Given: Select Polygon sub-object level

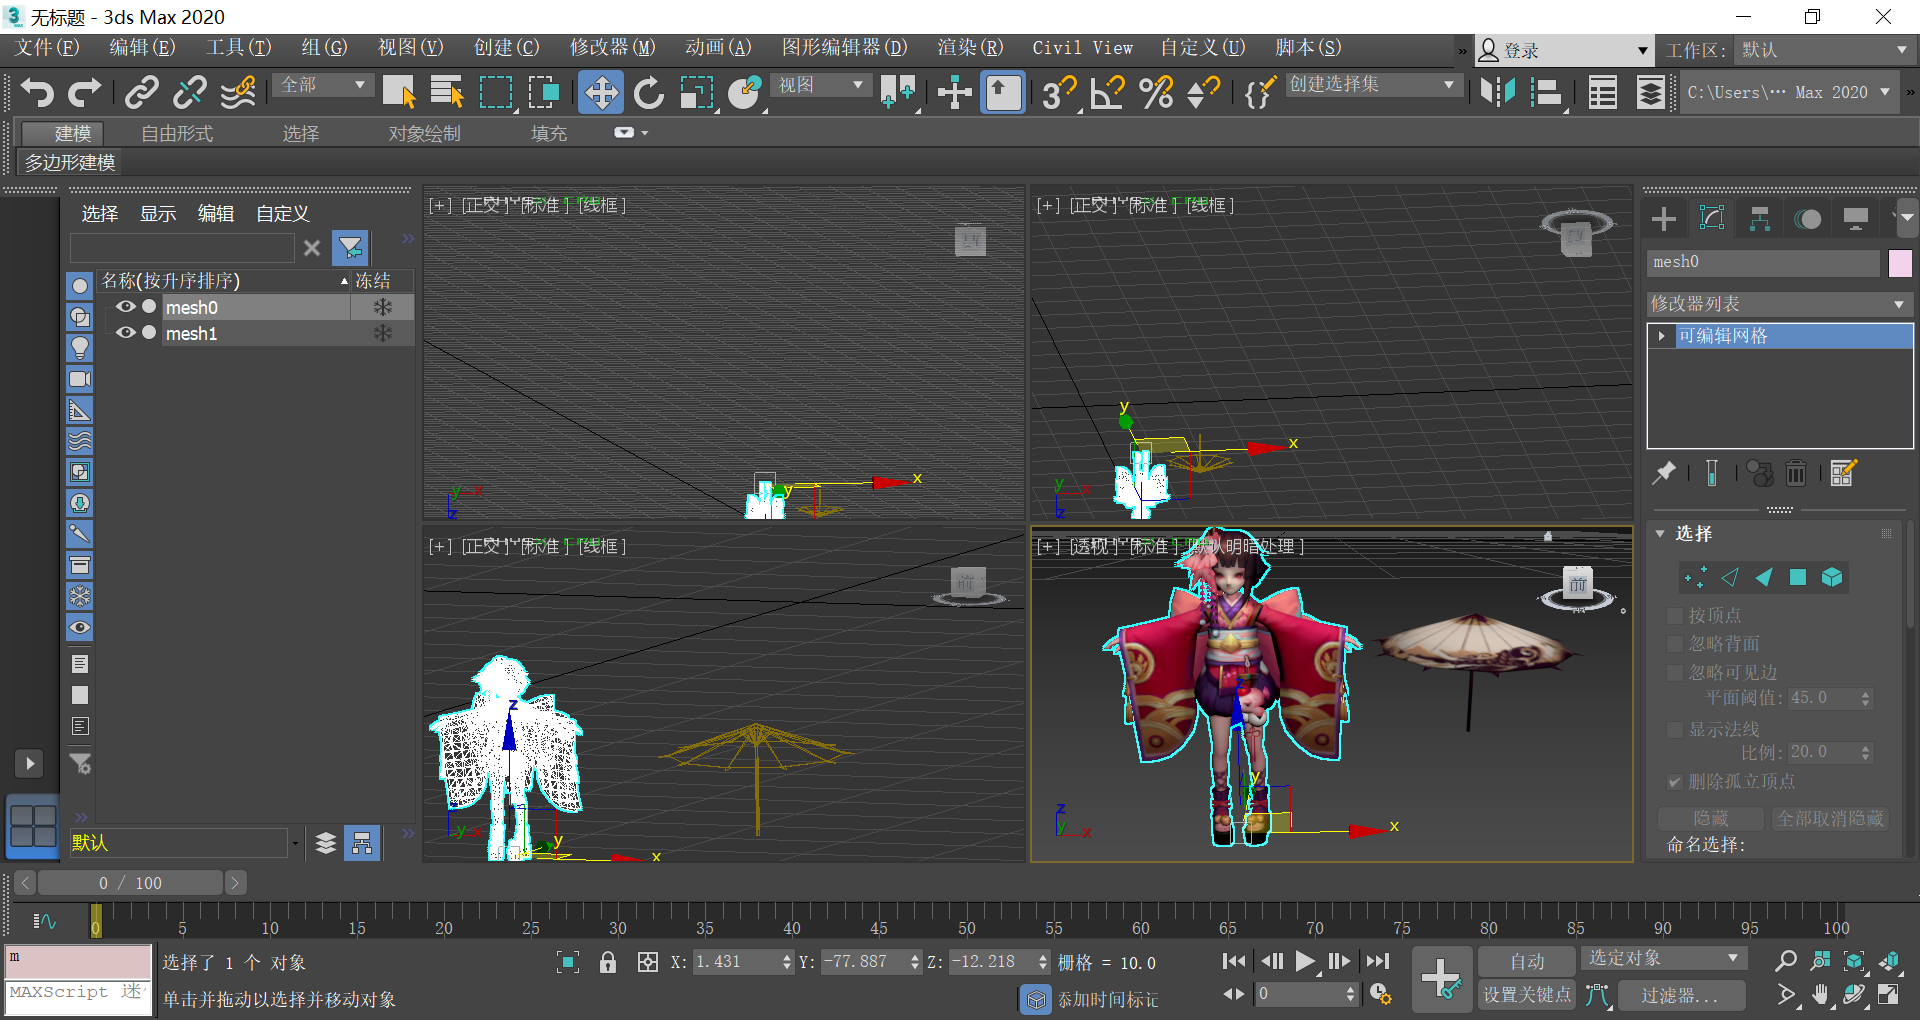Looking at the screenshot, I should coord(1798,577).
